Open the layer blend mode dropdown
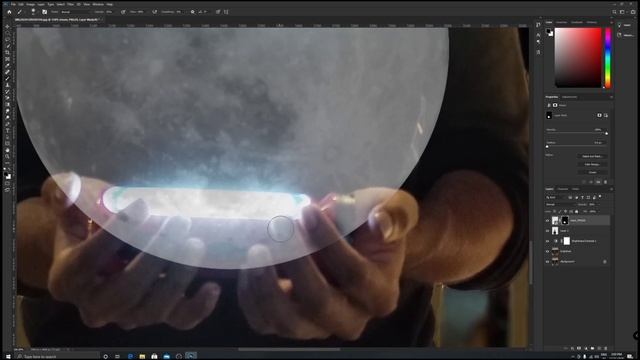Image resolution: width=640 pixels, height=360 pixels. (559, 204)
